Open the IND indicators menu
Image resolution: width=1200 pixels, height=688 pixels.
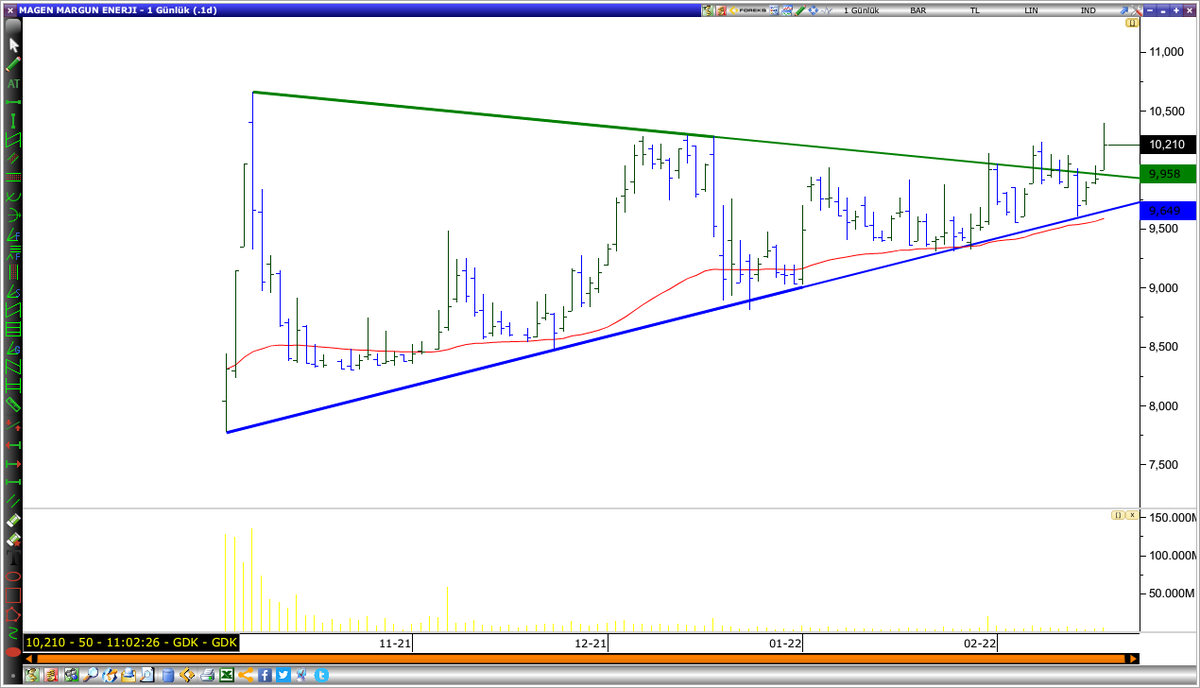tap(1088, 10)
